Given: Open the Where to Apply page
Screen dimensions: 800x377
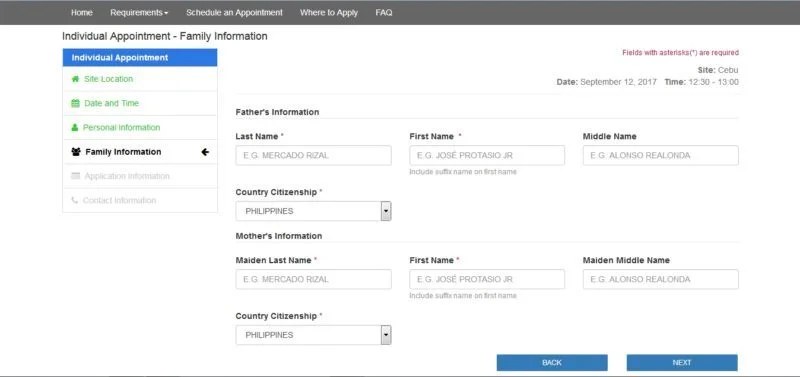Looking at the screenshot, I should click(x=329, y=13).
